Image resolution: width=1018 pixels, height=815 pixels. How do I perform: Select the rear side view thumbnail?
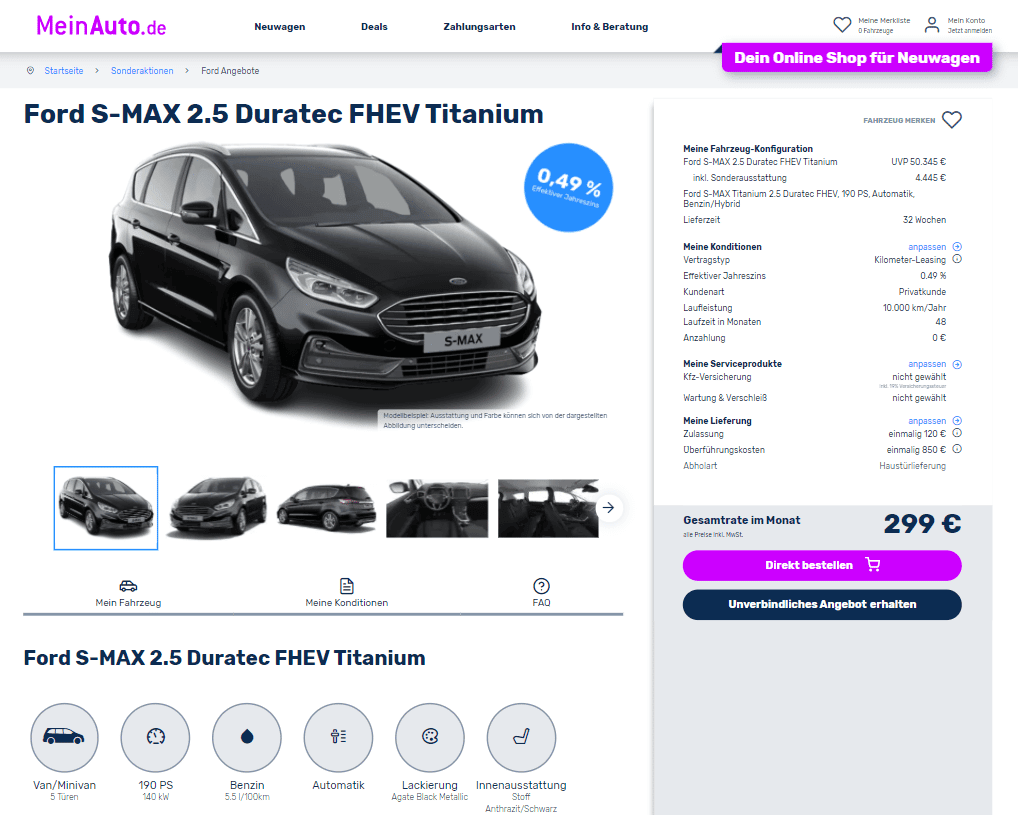point(327,508)
